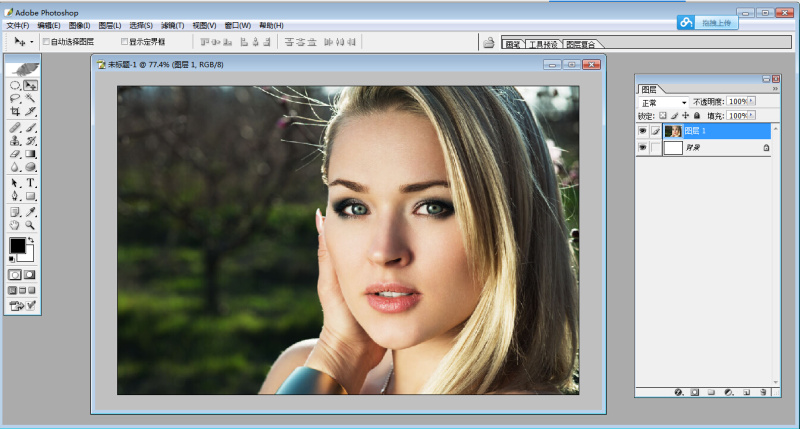Open blend mode dropdown 正常
The width and height of the screenshot is (800, 429).
click(663, 103)
